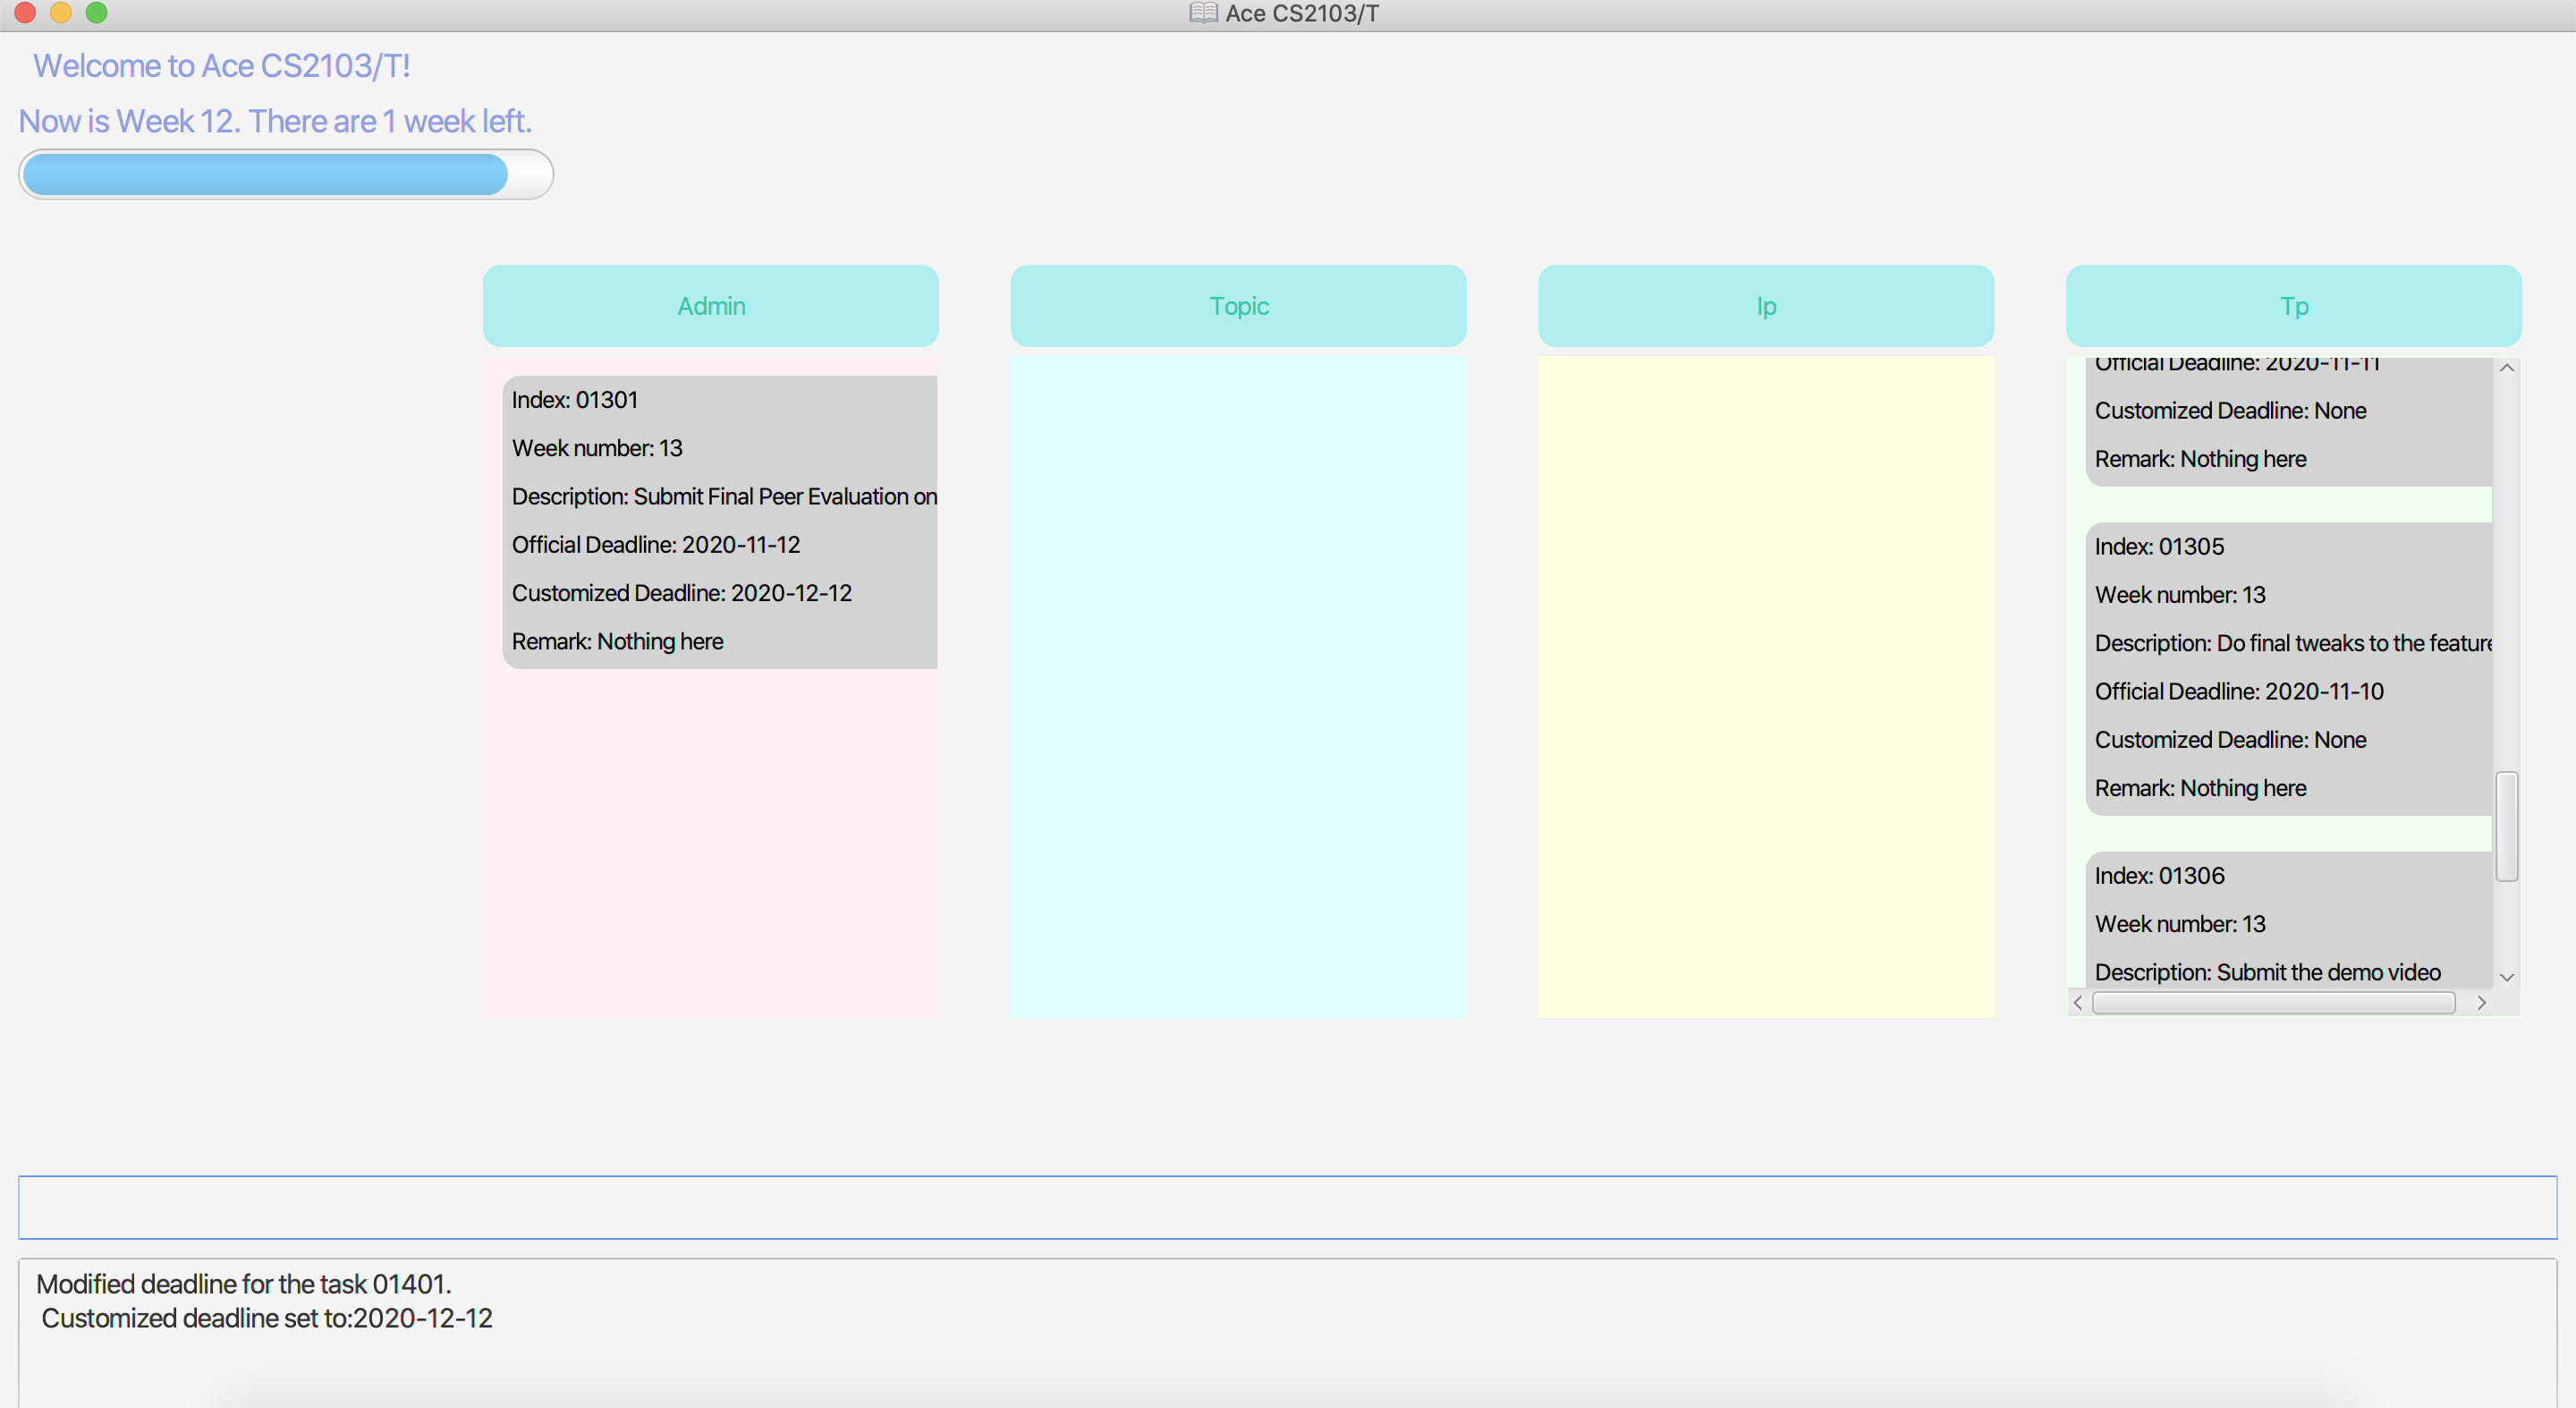The image size is (2576, 1408).
Task: Click the scroll-left arrow in the Tp list
Action: [2078, 1002]
